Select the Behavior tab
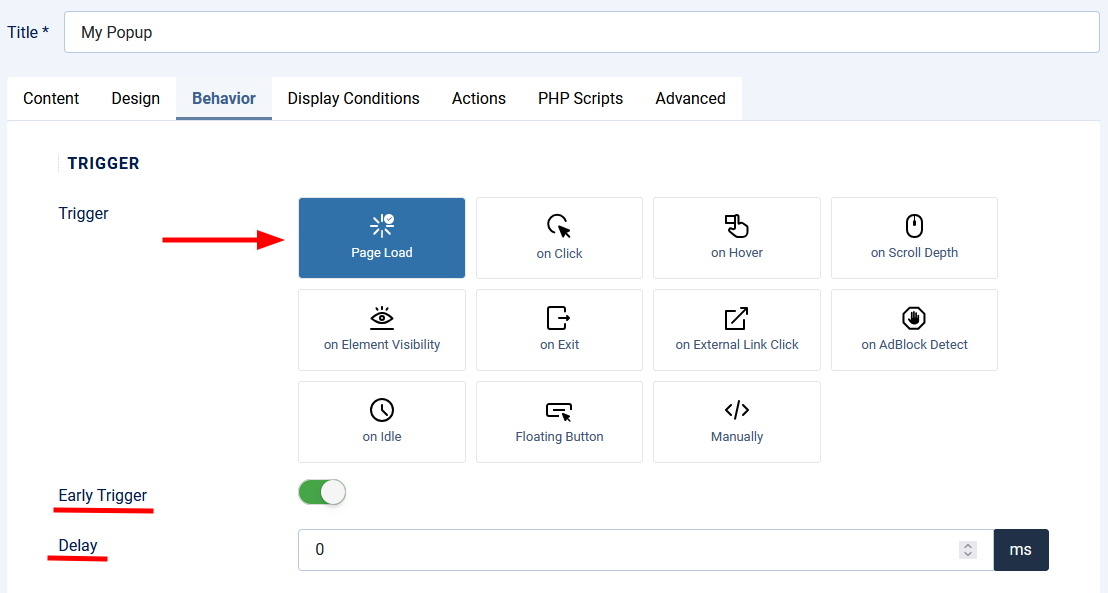This screenshot has width=1108, height=593. [x=224, y=98]
